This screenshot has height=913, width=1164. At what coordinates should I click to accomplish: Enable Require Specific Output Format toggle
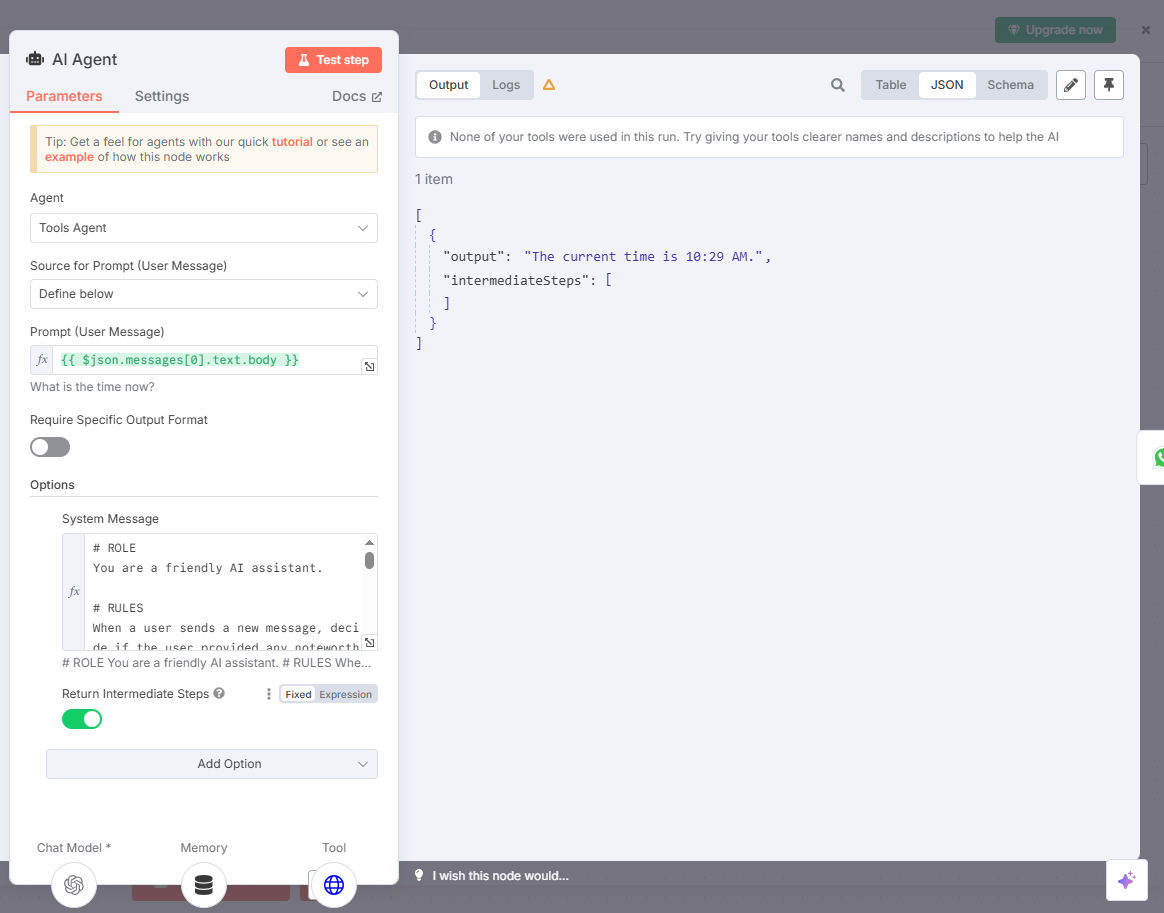tap(50, 447)
